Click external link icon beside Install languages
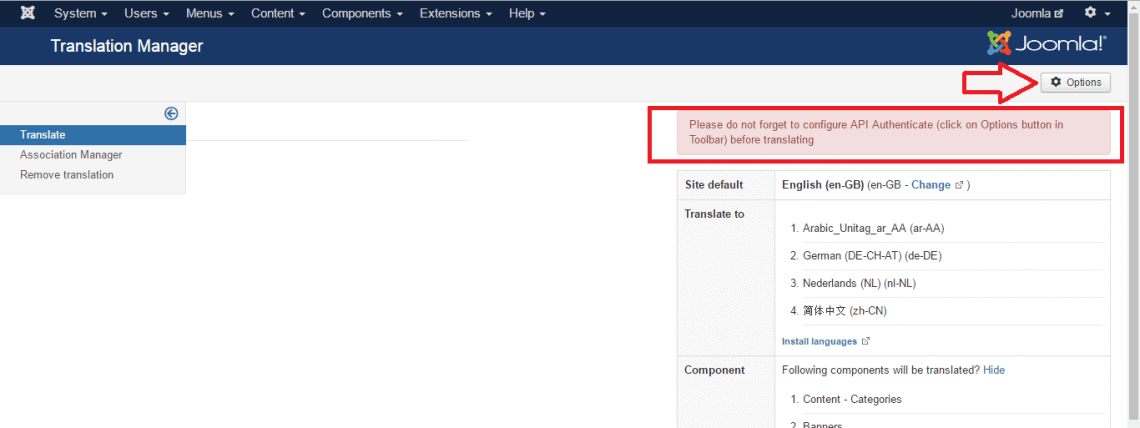1140x428 pixels. point(866,342)
